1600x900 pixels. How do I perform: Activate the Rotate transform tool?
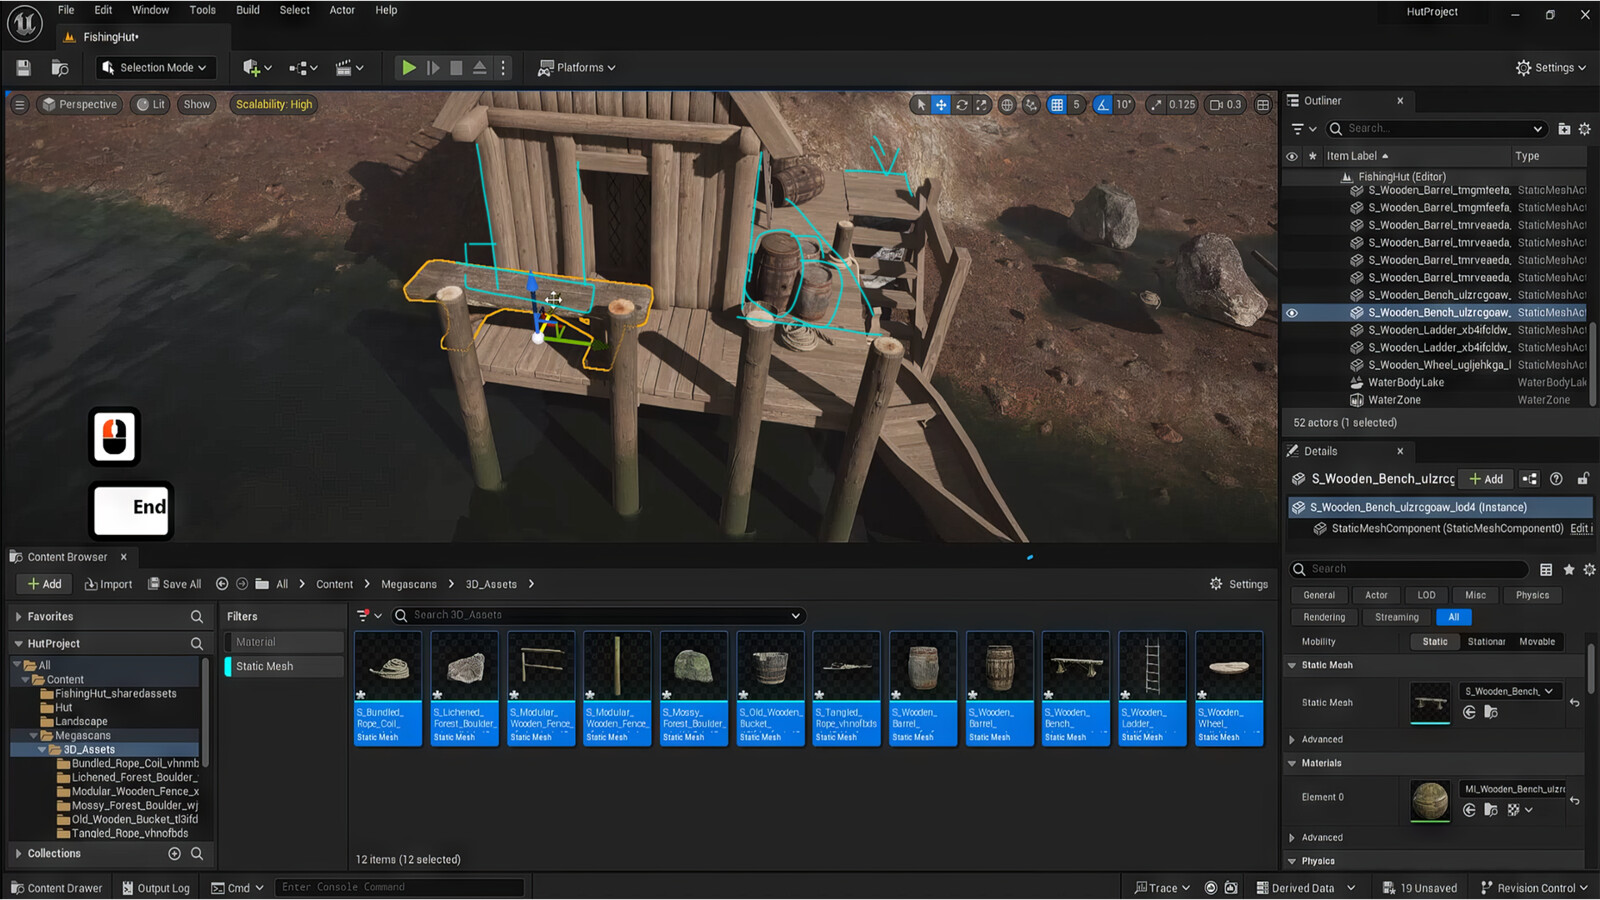(x=962, y=104)
